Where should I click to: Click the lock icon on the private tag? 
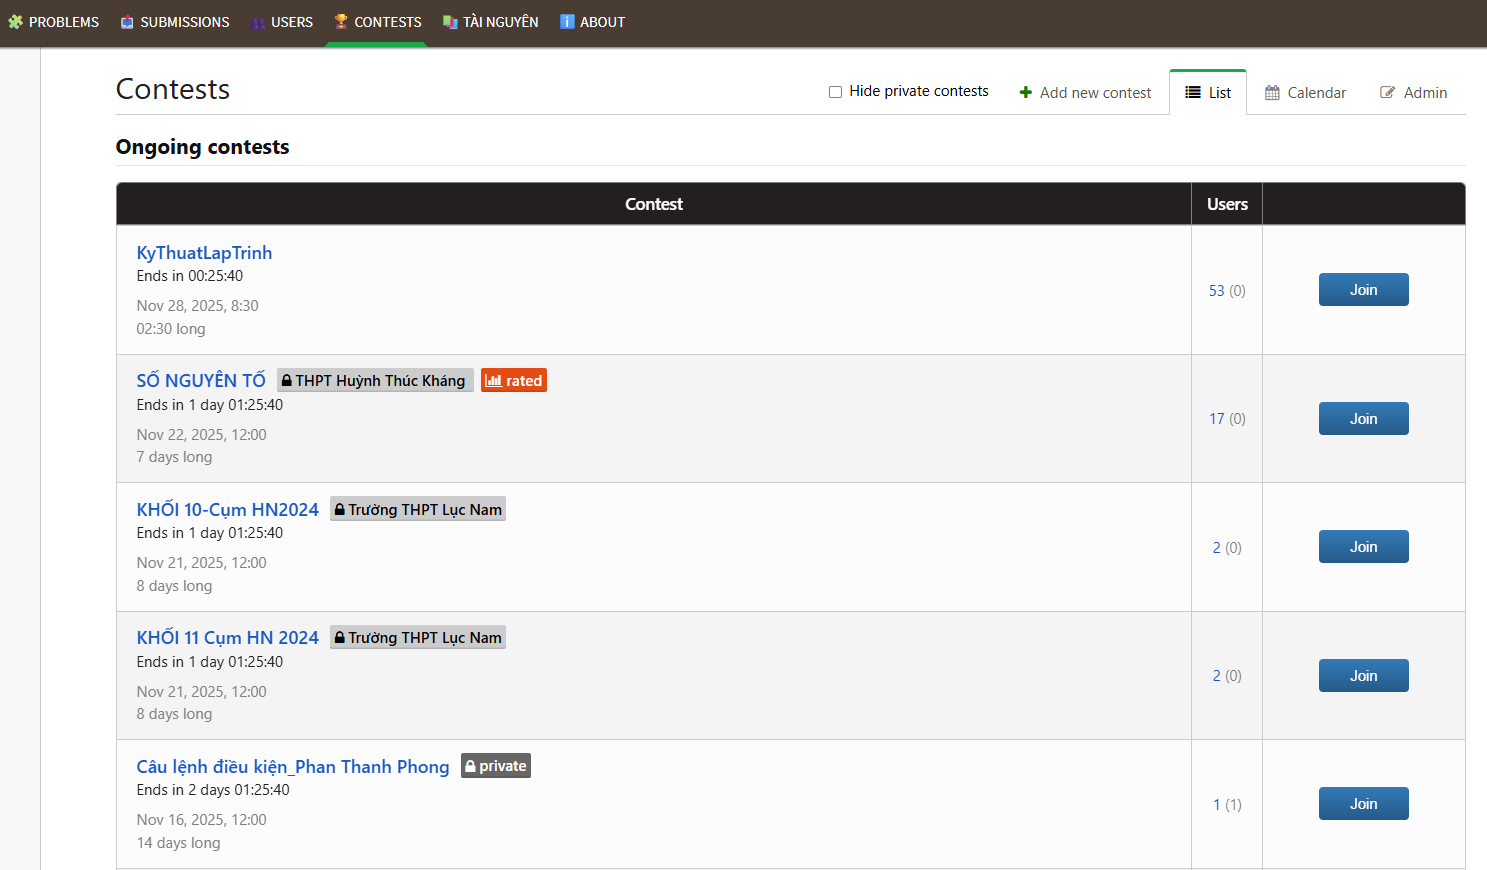(x=472, y=765)
